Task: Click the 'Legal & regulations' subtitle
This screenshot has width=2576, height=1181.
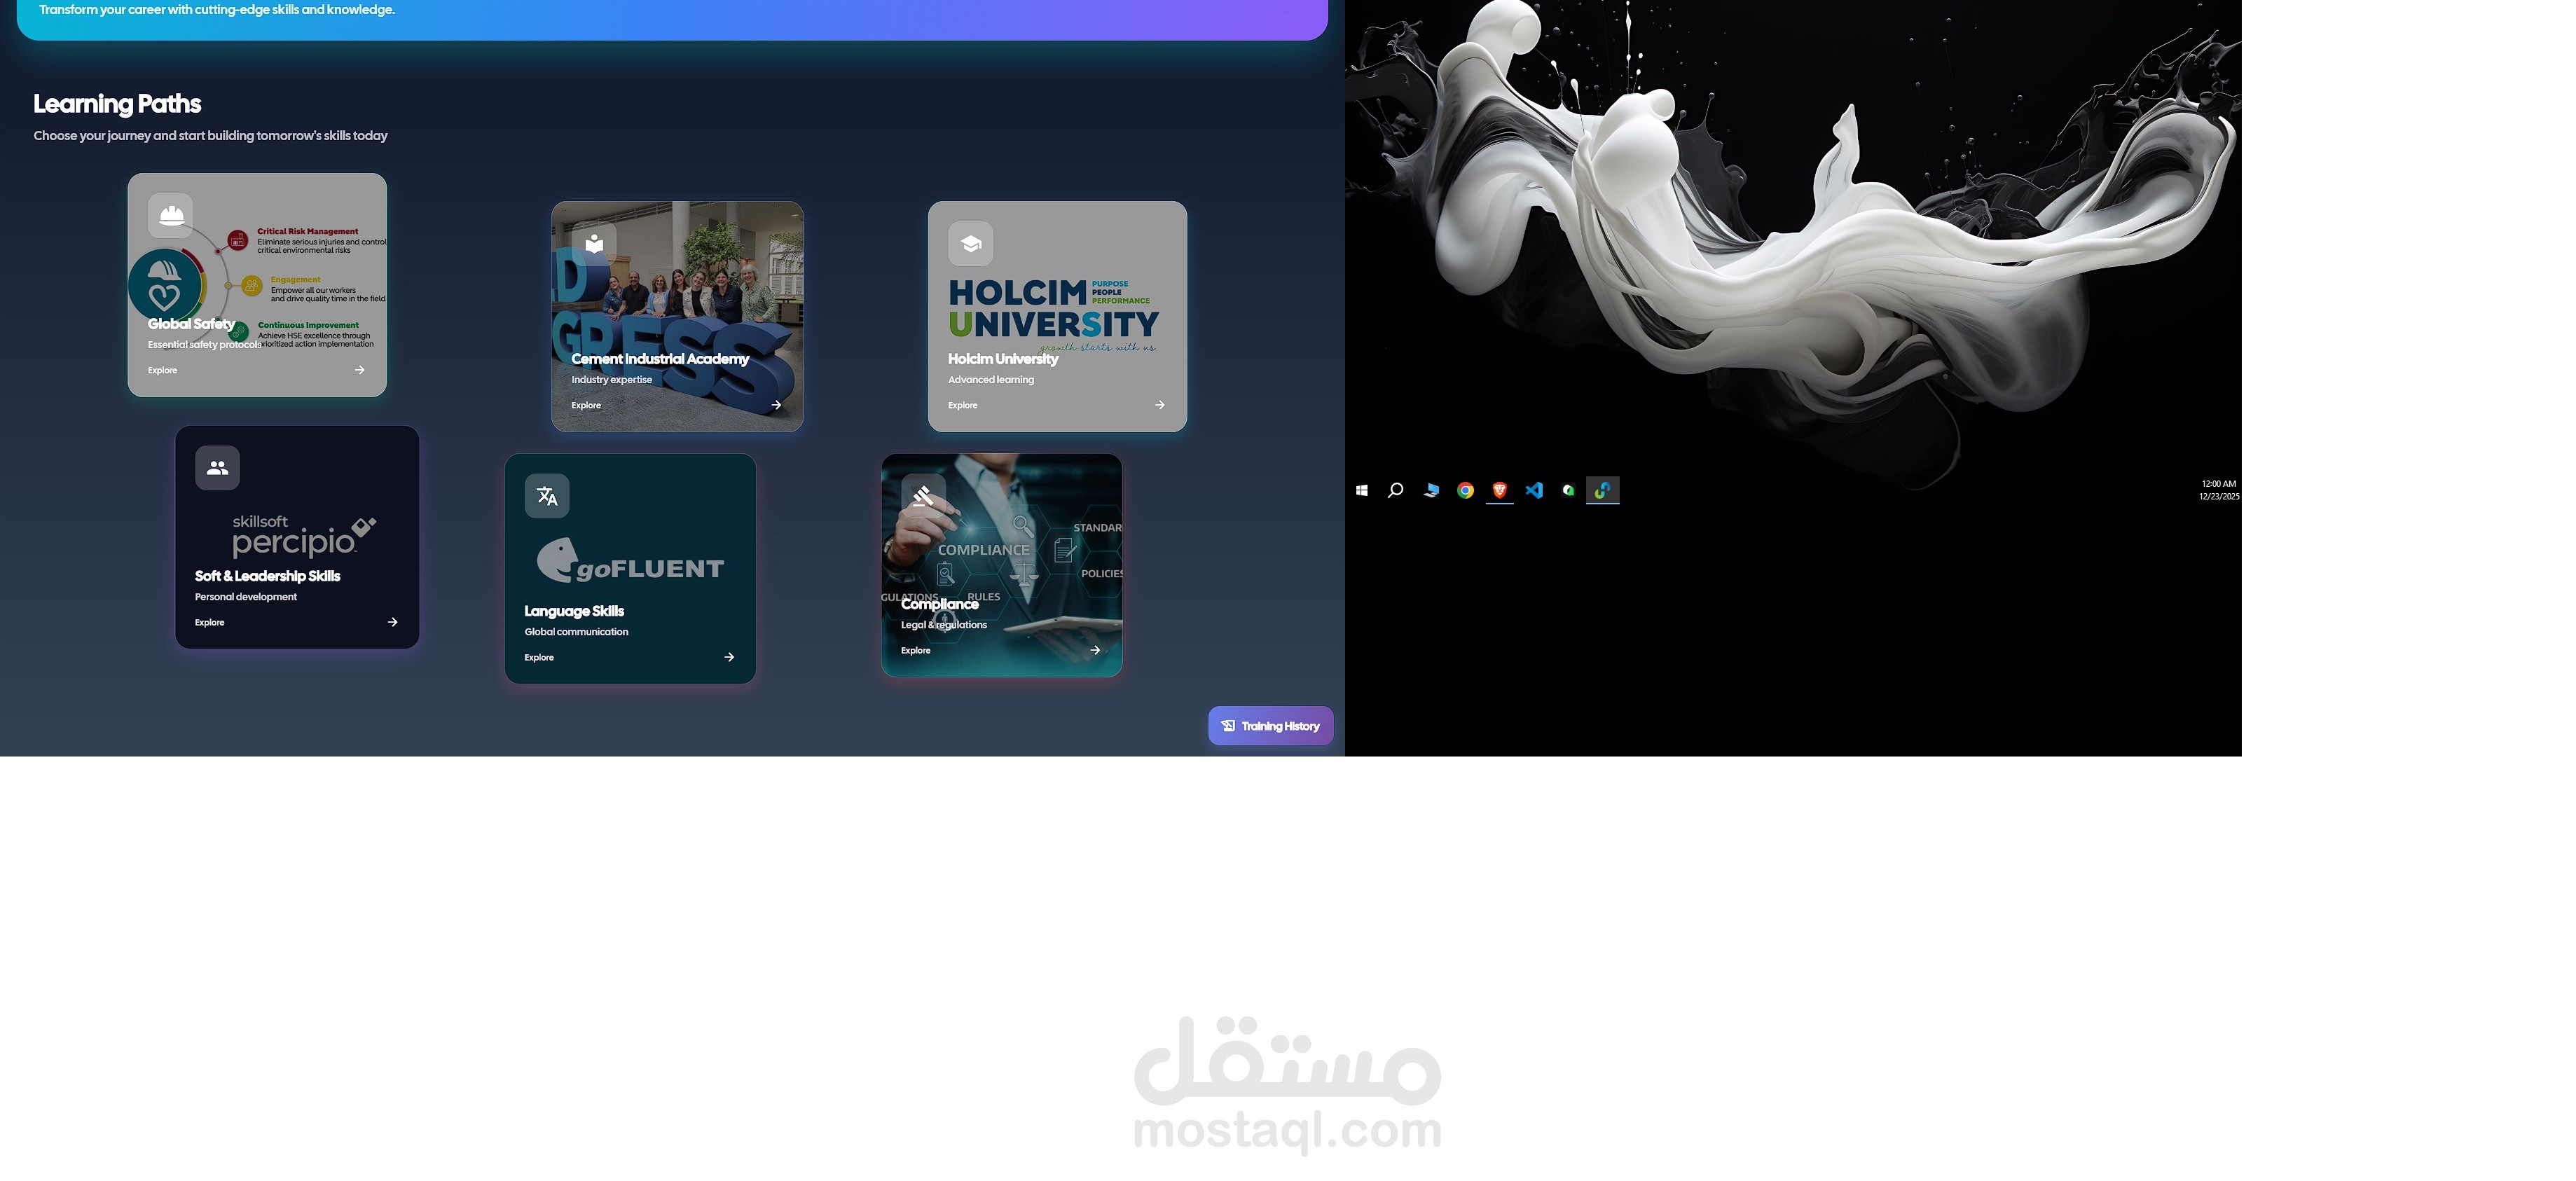Action: (943, 625)
